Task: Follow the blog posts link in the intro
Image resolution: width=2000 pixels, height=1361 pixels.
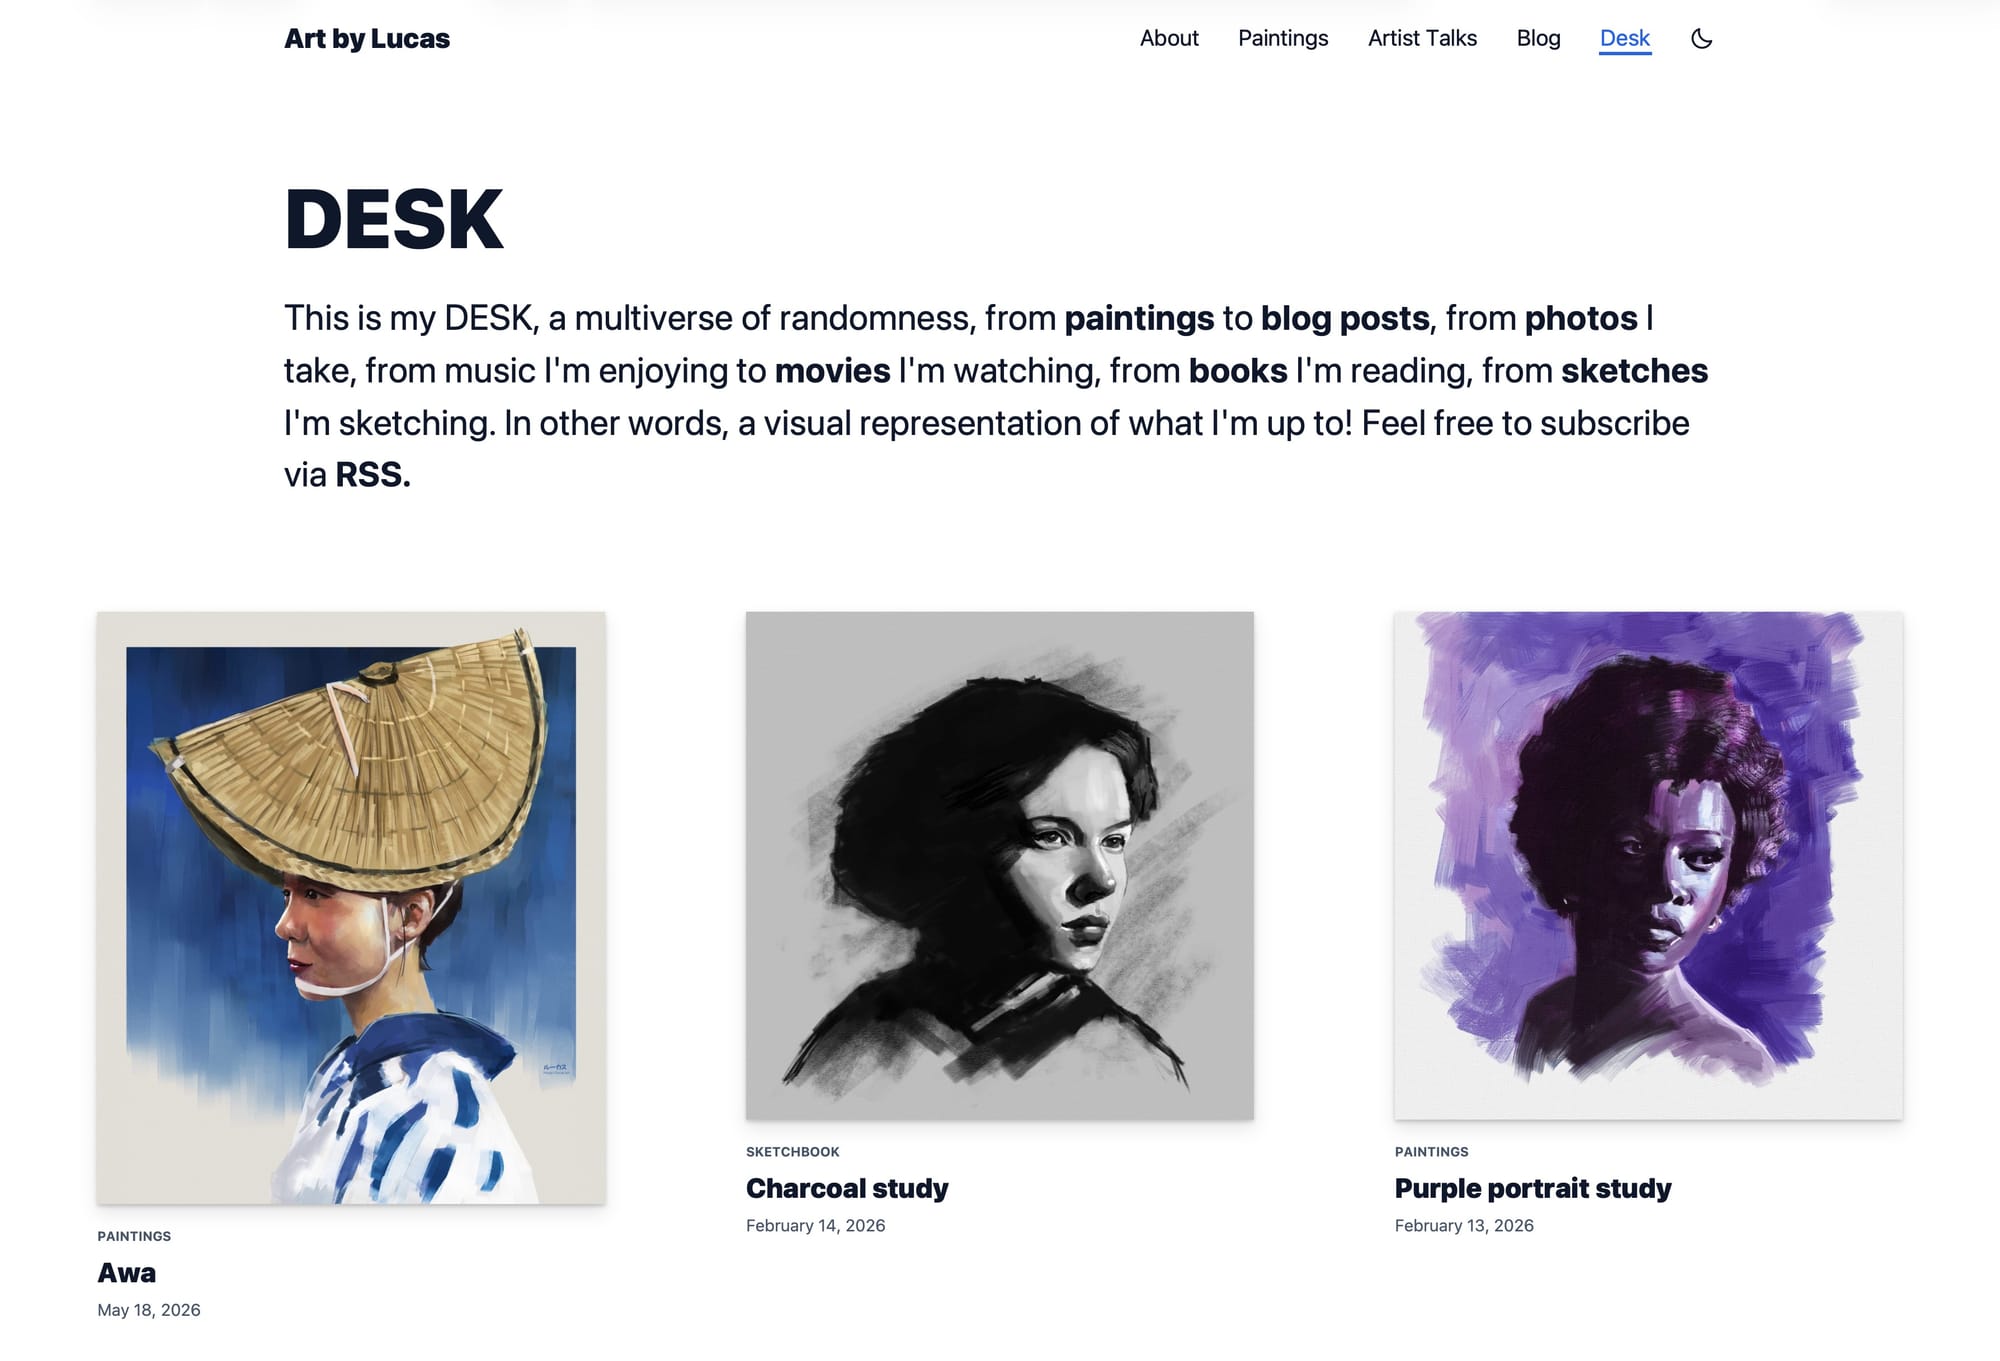Action: tap(1345, 318)
